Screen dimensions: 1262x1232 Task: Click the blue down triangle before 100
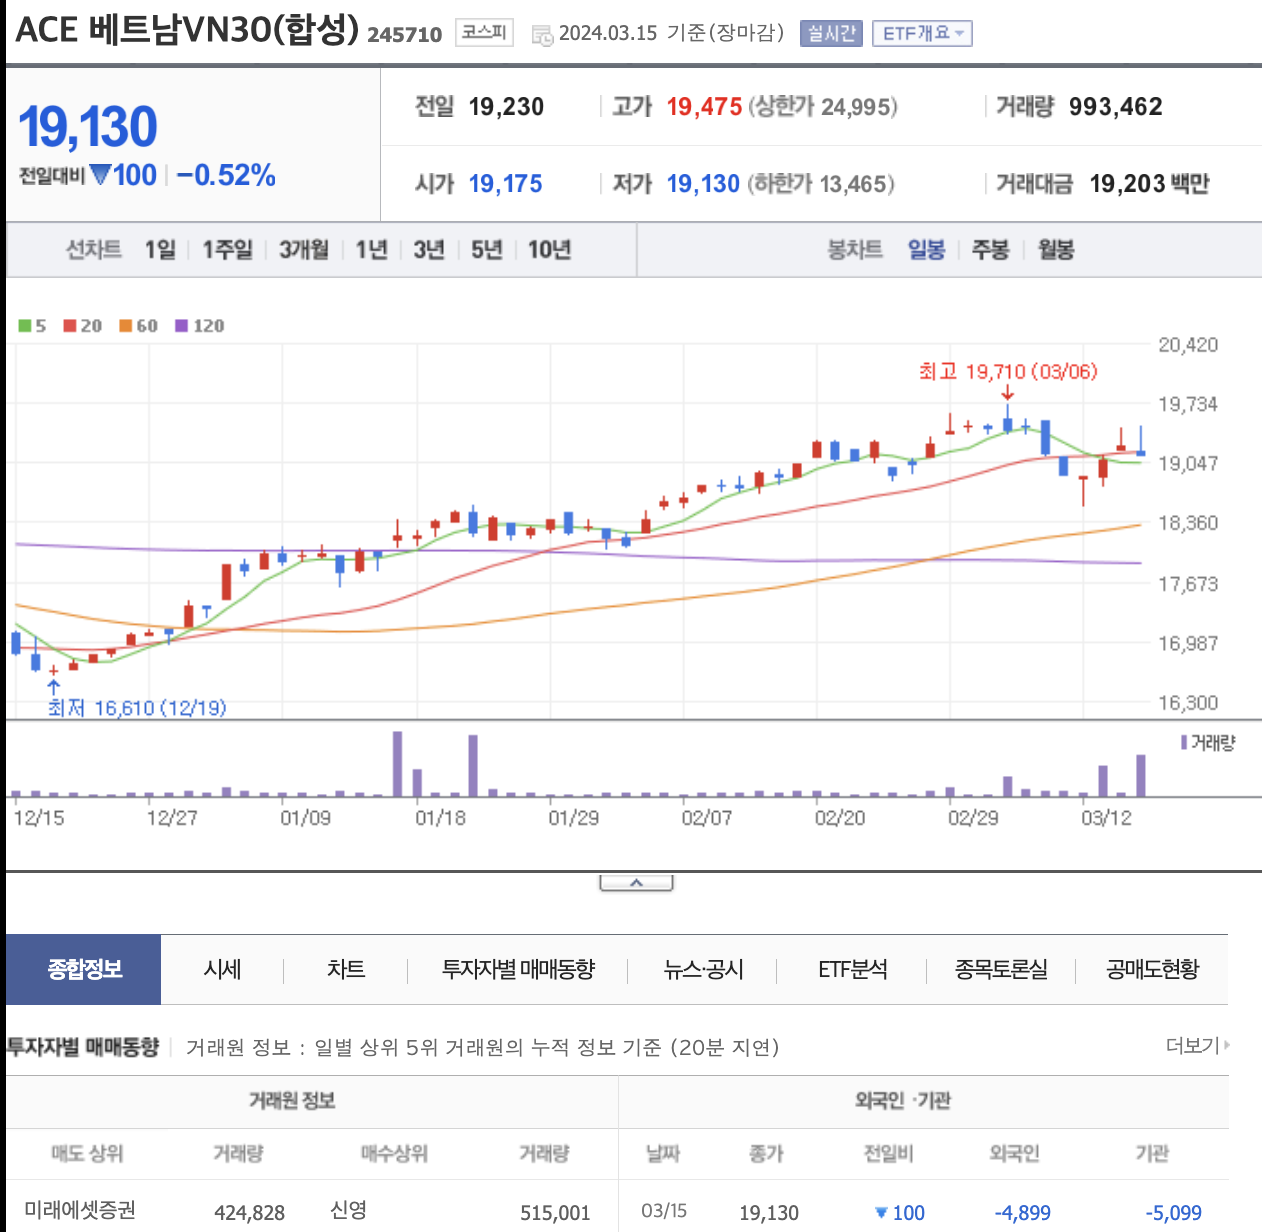point(100,175)
